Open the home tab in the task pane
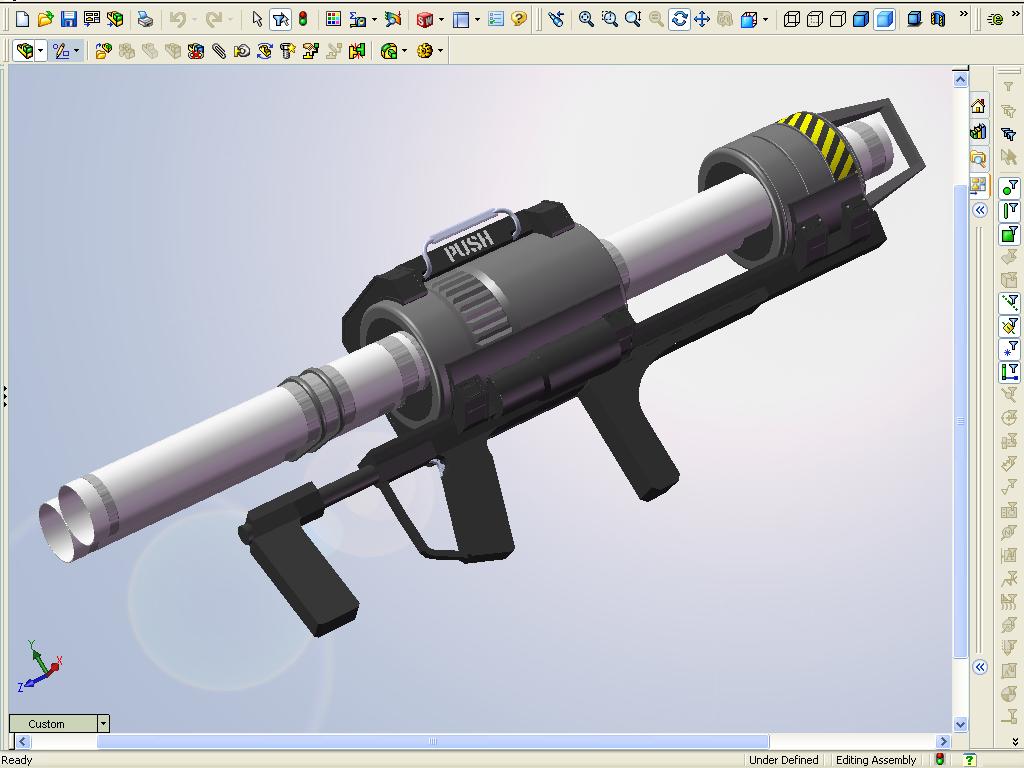This screenshot has width=1024, height=768. [x=979, y=107]
